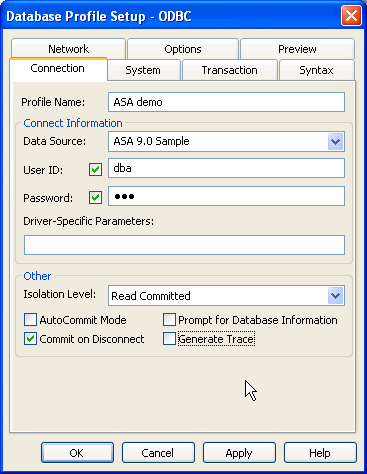
Task: Go to the Syntax tab
Action: [x=316, y=70]
